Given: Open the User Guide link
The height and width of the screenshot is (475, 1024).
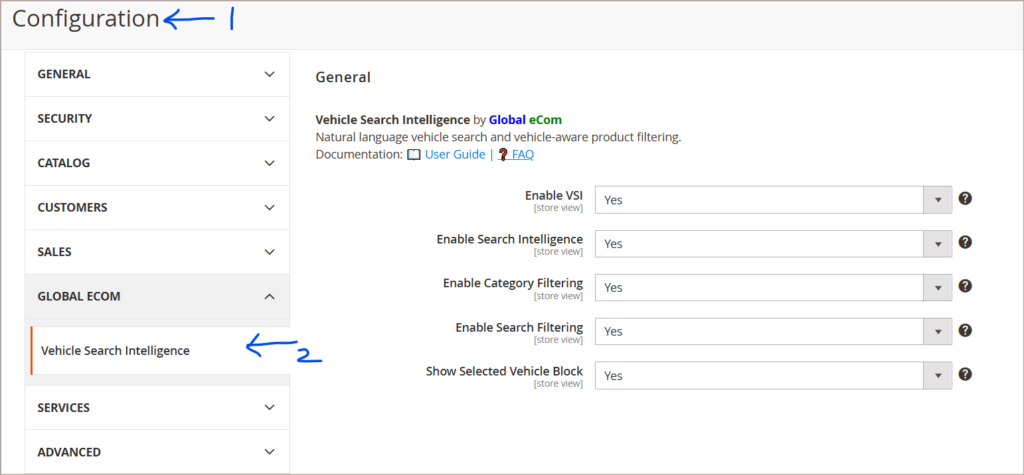Looking at the screenshot, I should [x=455, y=155].
